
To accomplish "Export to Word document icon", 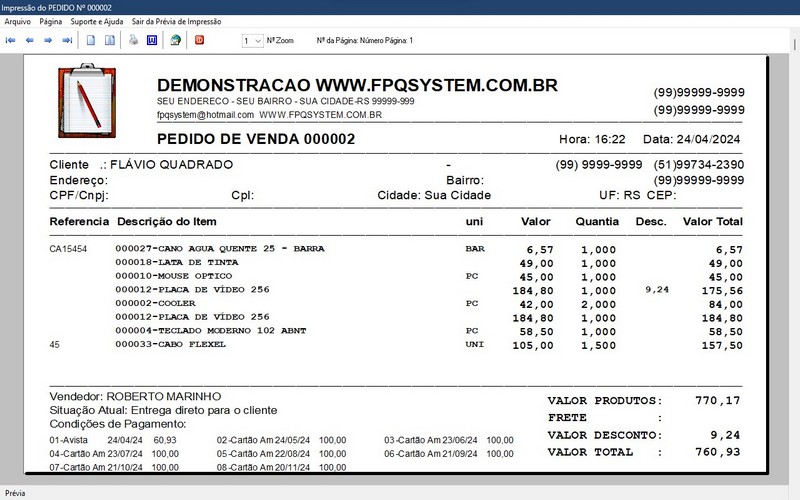I will (x=152, y=41).
